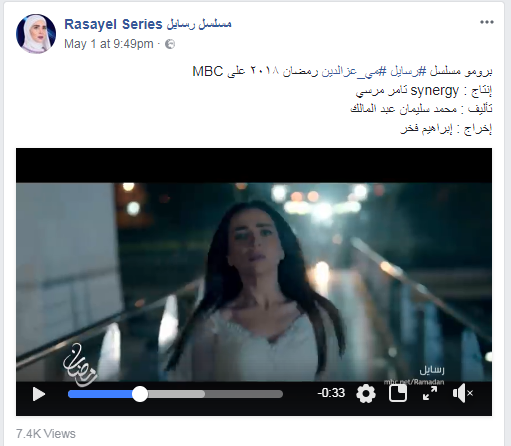511x446 pixels.
Task: Open the May 1 at 9:49pm timestamp
Action: [x=109, y=44]
